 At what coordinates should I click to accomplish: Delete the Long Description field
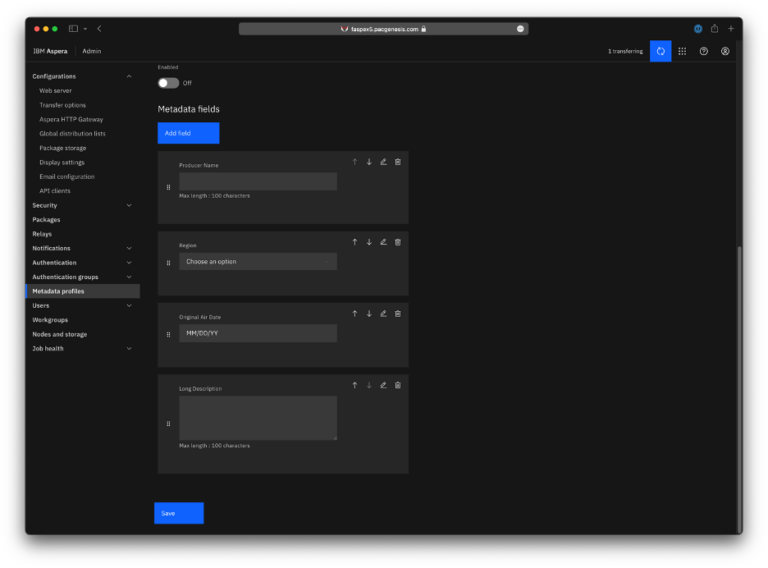398,385
